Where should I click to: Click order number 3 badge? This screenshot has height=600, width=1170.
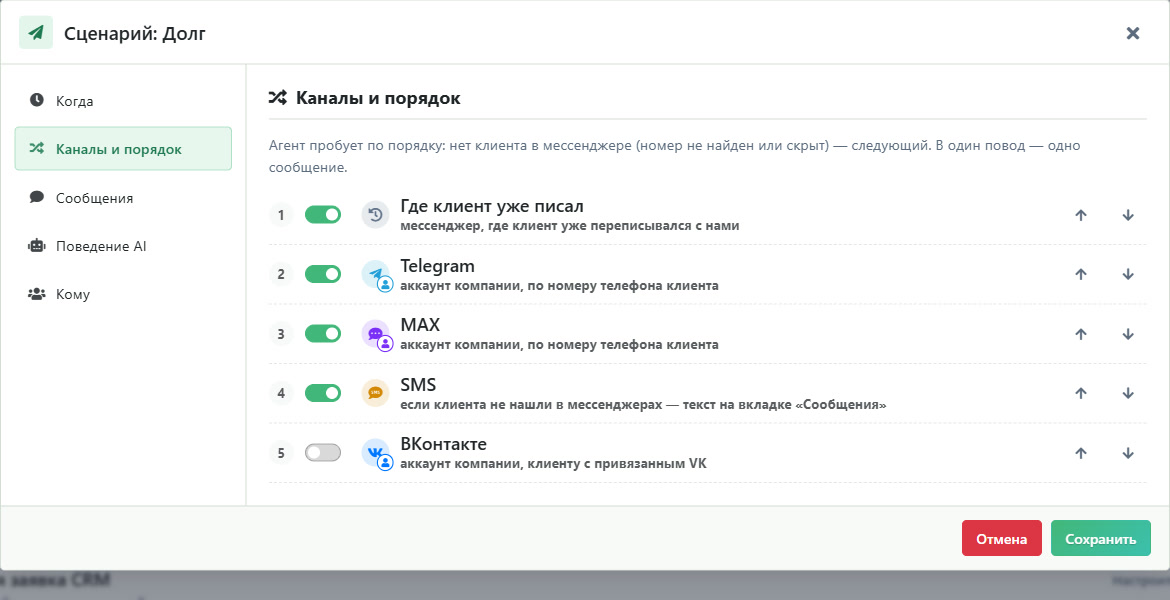point(281,334)
